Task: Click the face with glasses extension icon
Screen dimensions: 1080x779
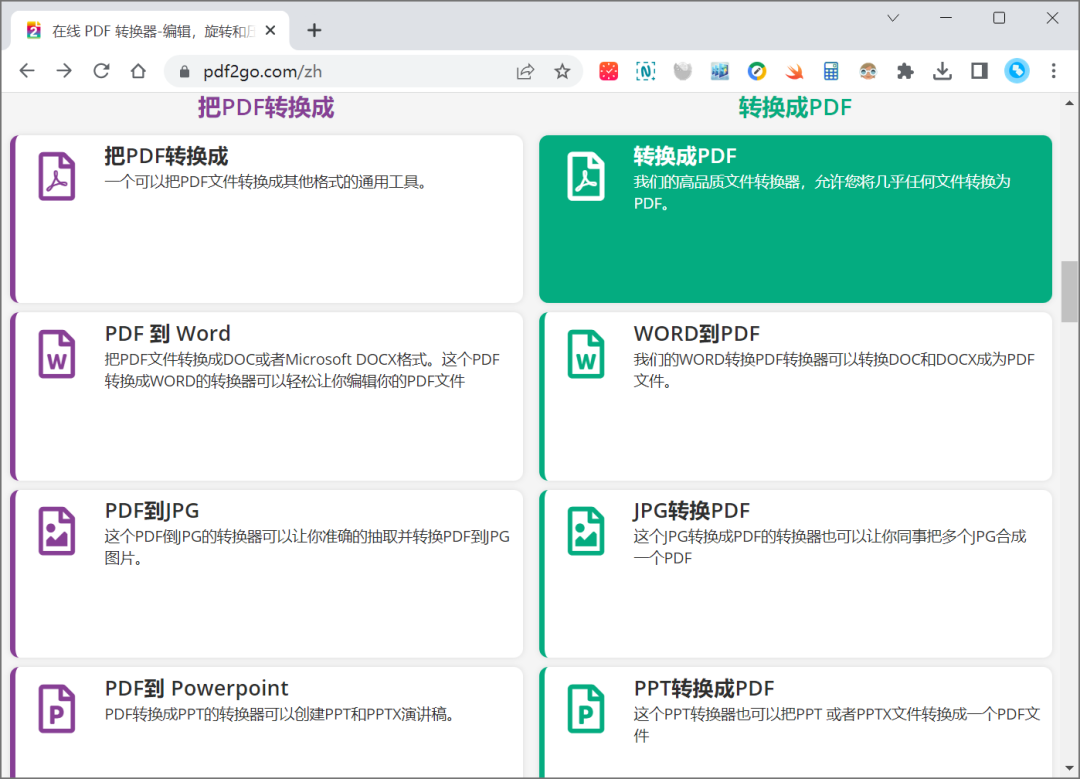Action: click(868, 71)
